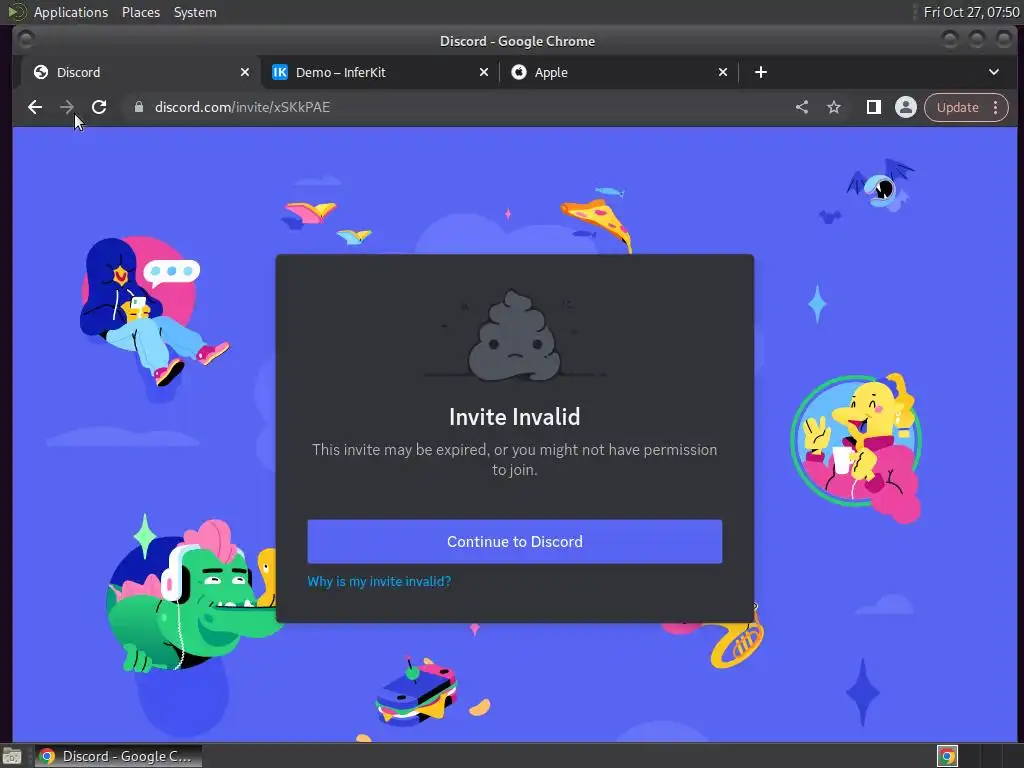
Task: Expand the tab search dropdown
Action: pyautogui.click(x=994, y=72)
